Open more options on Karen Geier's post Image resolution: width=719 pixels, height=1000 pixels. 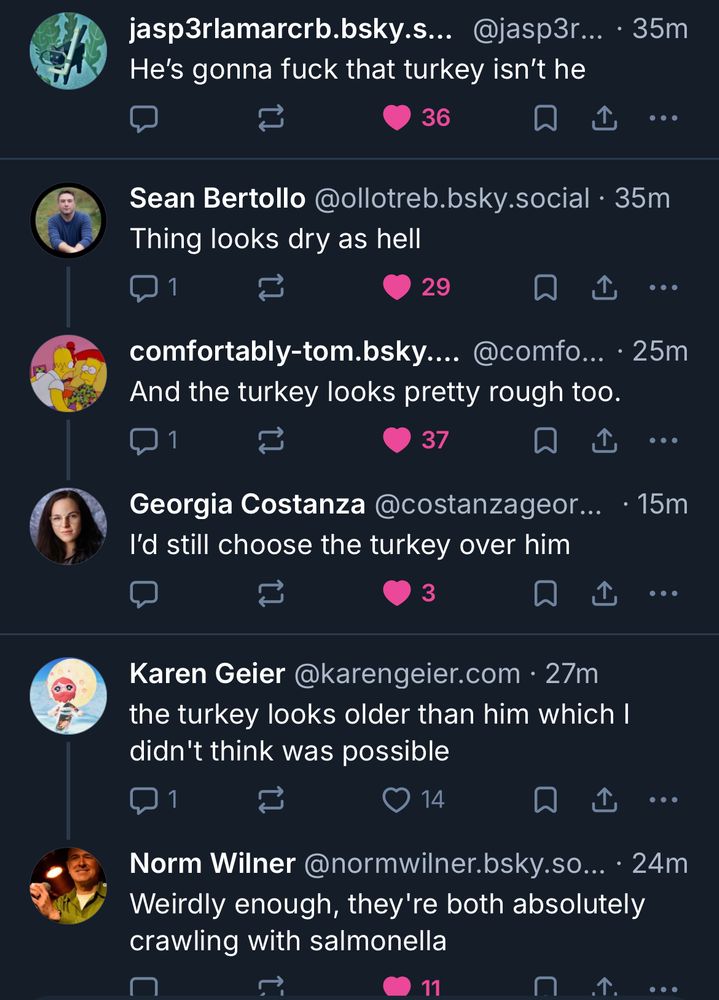[x=663, y=799]
